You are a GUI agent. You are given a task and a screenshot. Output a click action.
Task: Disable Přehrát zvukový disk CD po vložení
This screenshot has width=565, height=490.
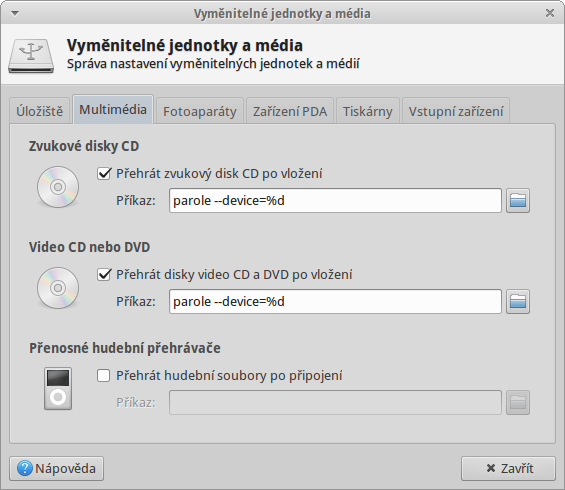click(104, 174)
